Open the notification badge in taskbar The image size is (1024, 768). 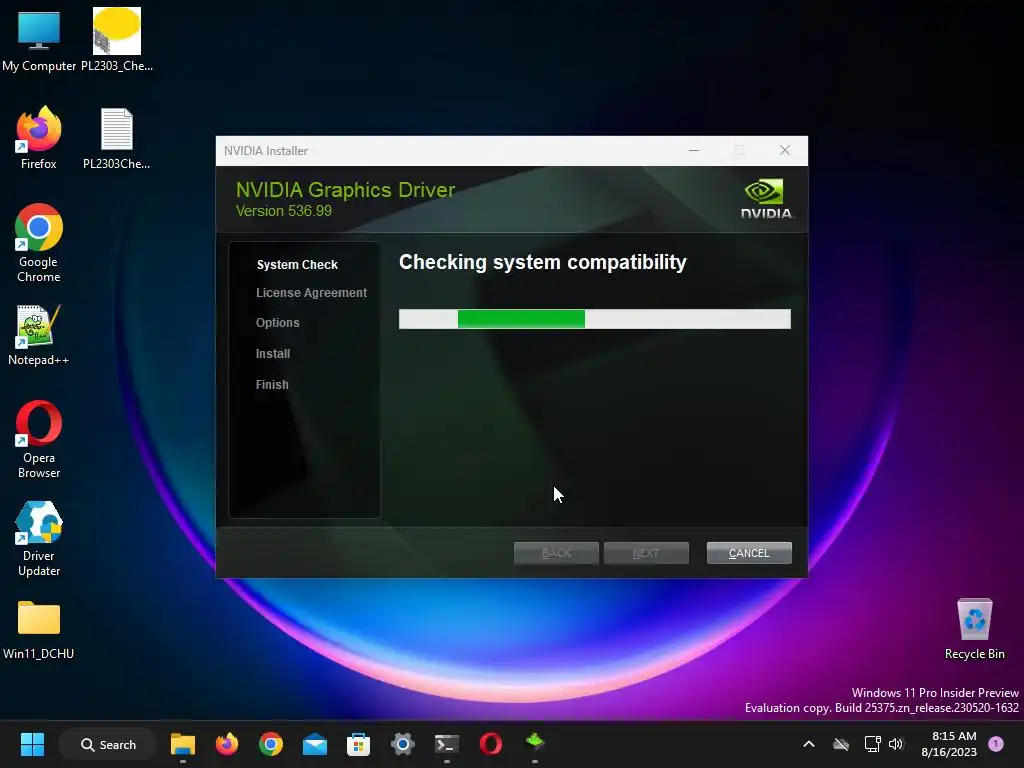pos(996,744)
